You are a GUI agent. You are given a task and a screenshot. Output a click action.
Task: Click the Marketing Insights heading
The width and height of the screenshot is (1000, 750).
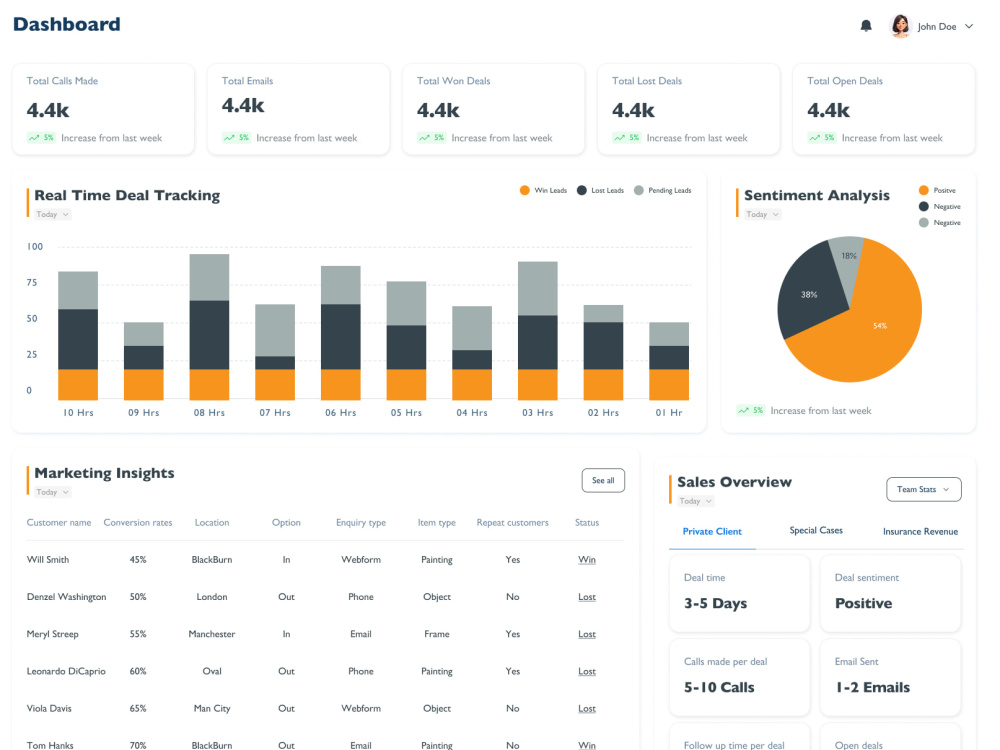[105, 473]
